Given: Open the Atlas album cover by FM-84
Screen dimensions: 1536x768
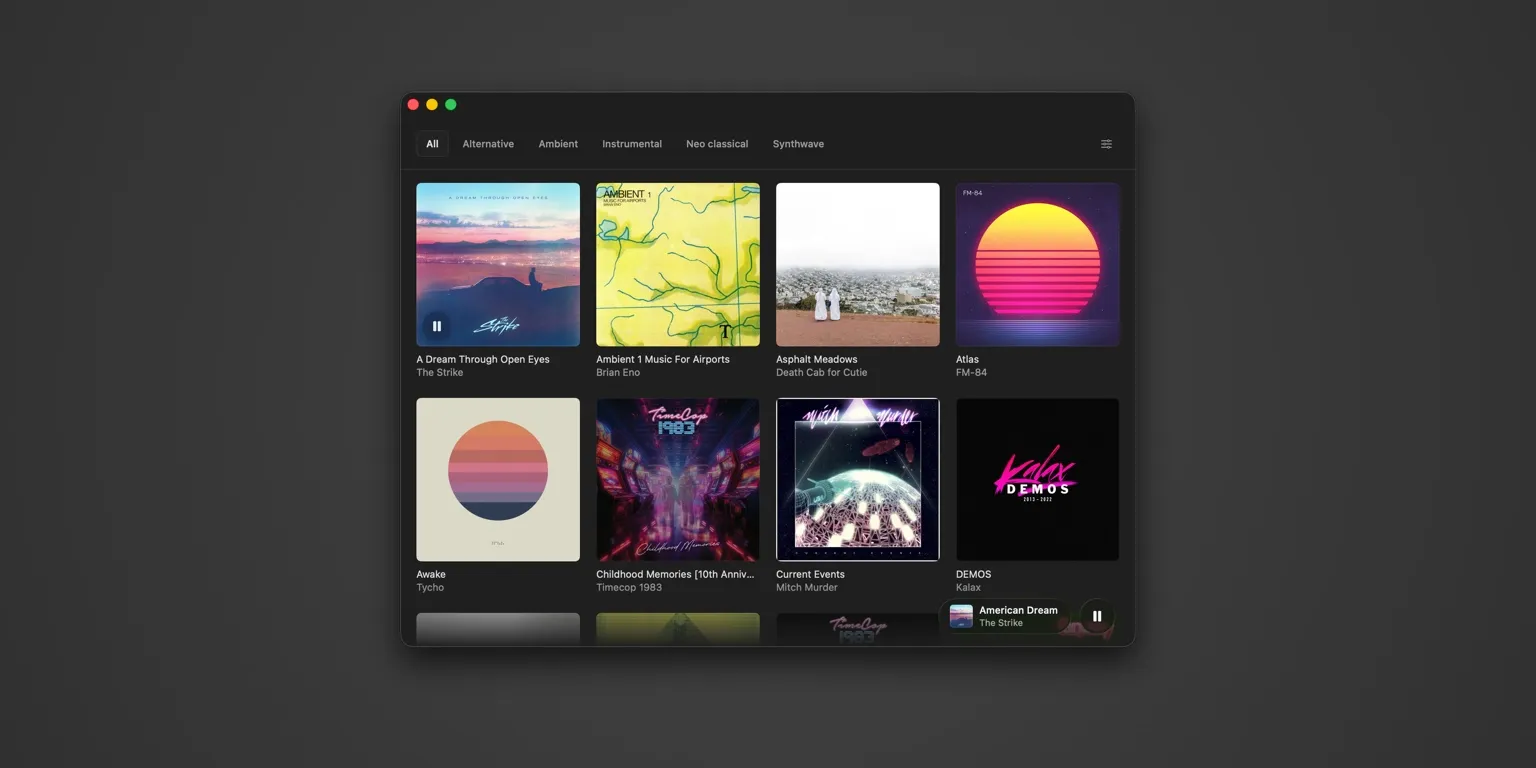Looking at the screenshot, I should pyautogui.click(x=1038, y=264).
